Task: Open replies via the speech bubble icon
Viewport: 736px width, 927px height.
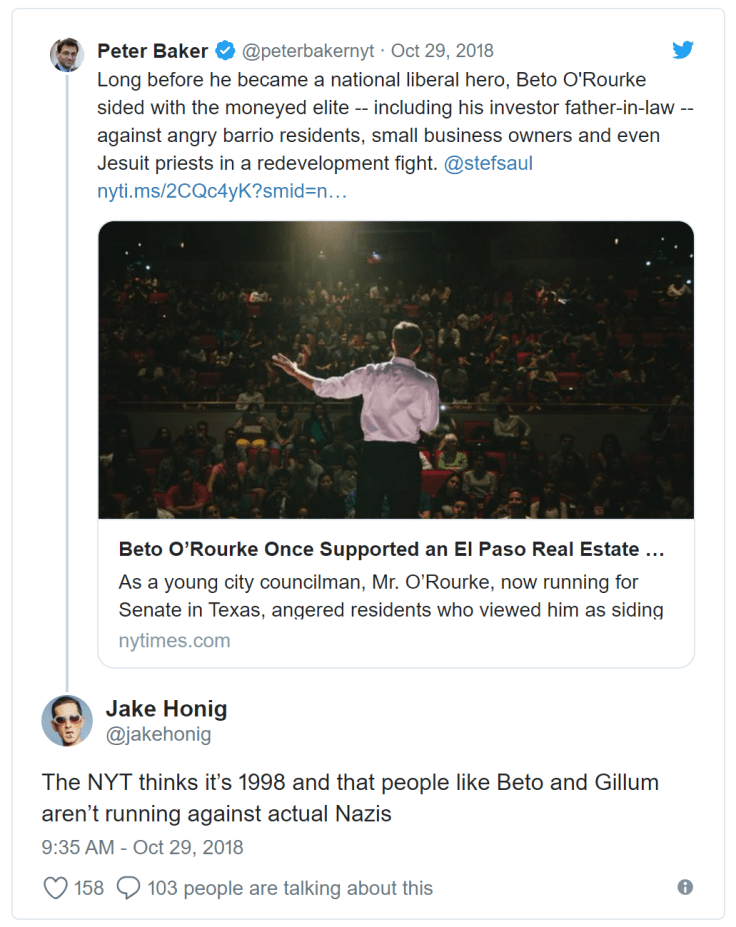Action: (128, 887)
